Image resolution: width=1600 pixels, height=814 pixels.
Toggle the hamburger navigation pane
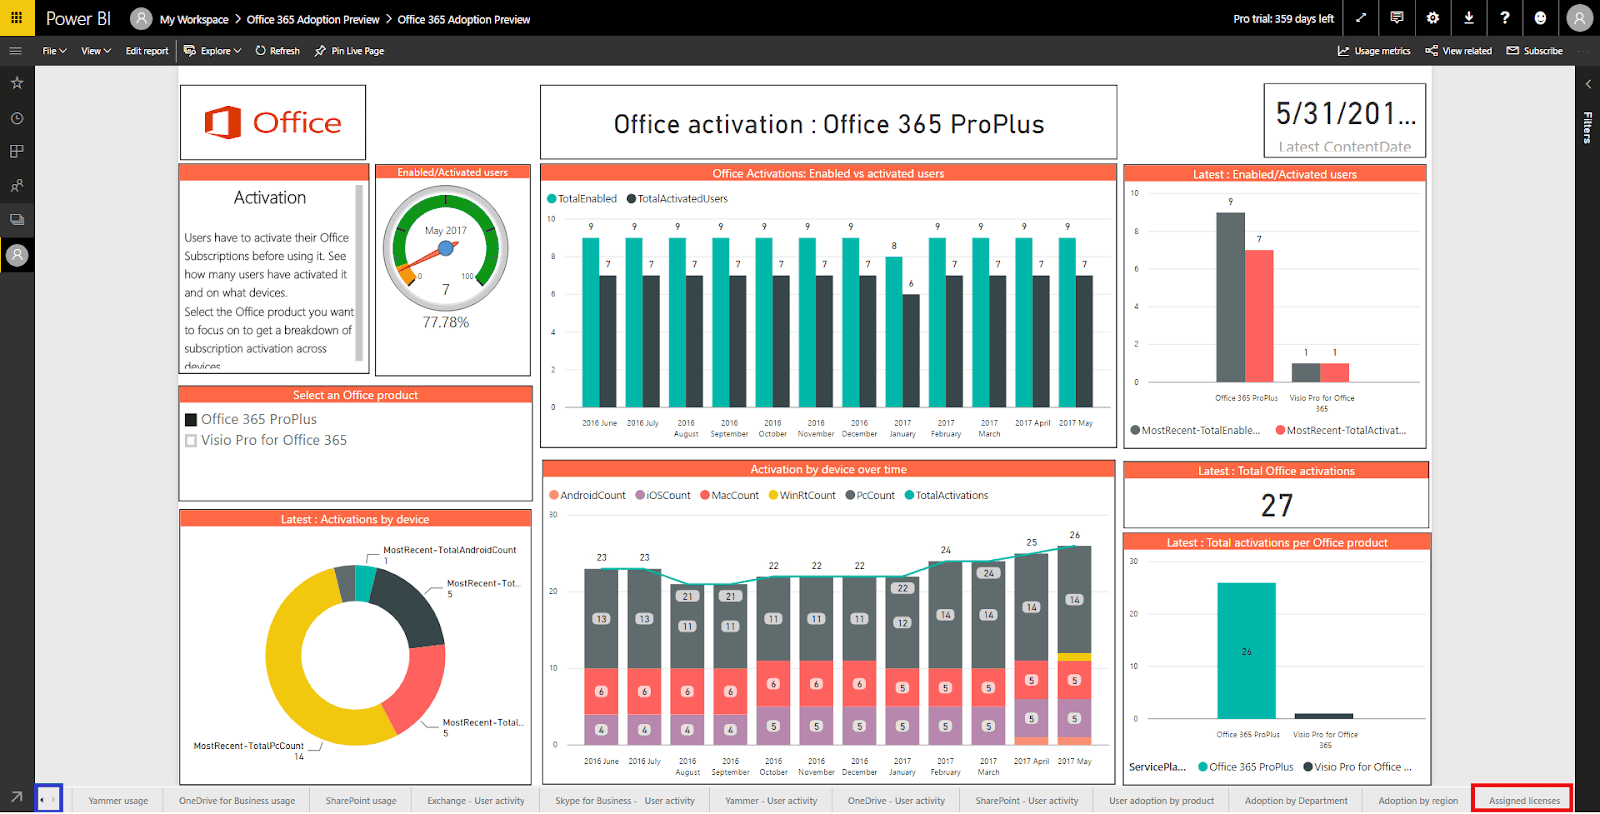pos(15,51)
